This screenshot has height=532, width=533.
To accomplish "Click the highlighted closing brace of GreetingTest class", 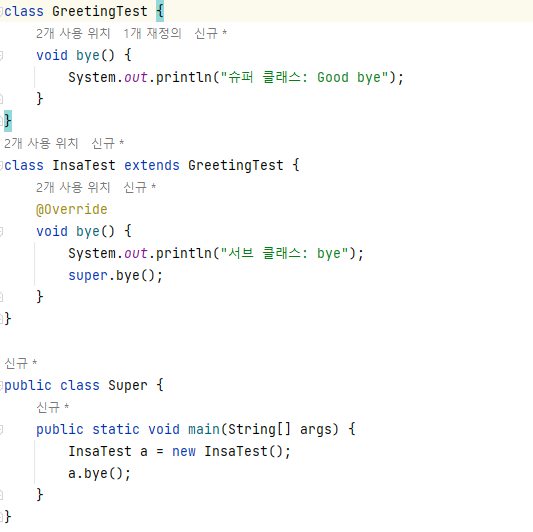I will (x=8, y=121).
